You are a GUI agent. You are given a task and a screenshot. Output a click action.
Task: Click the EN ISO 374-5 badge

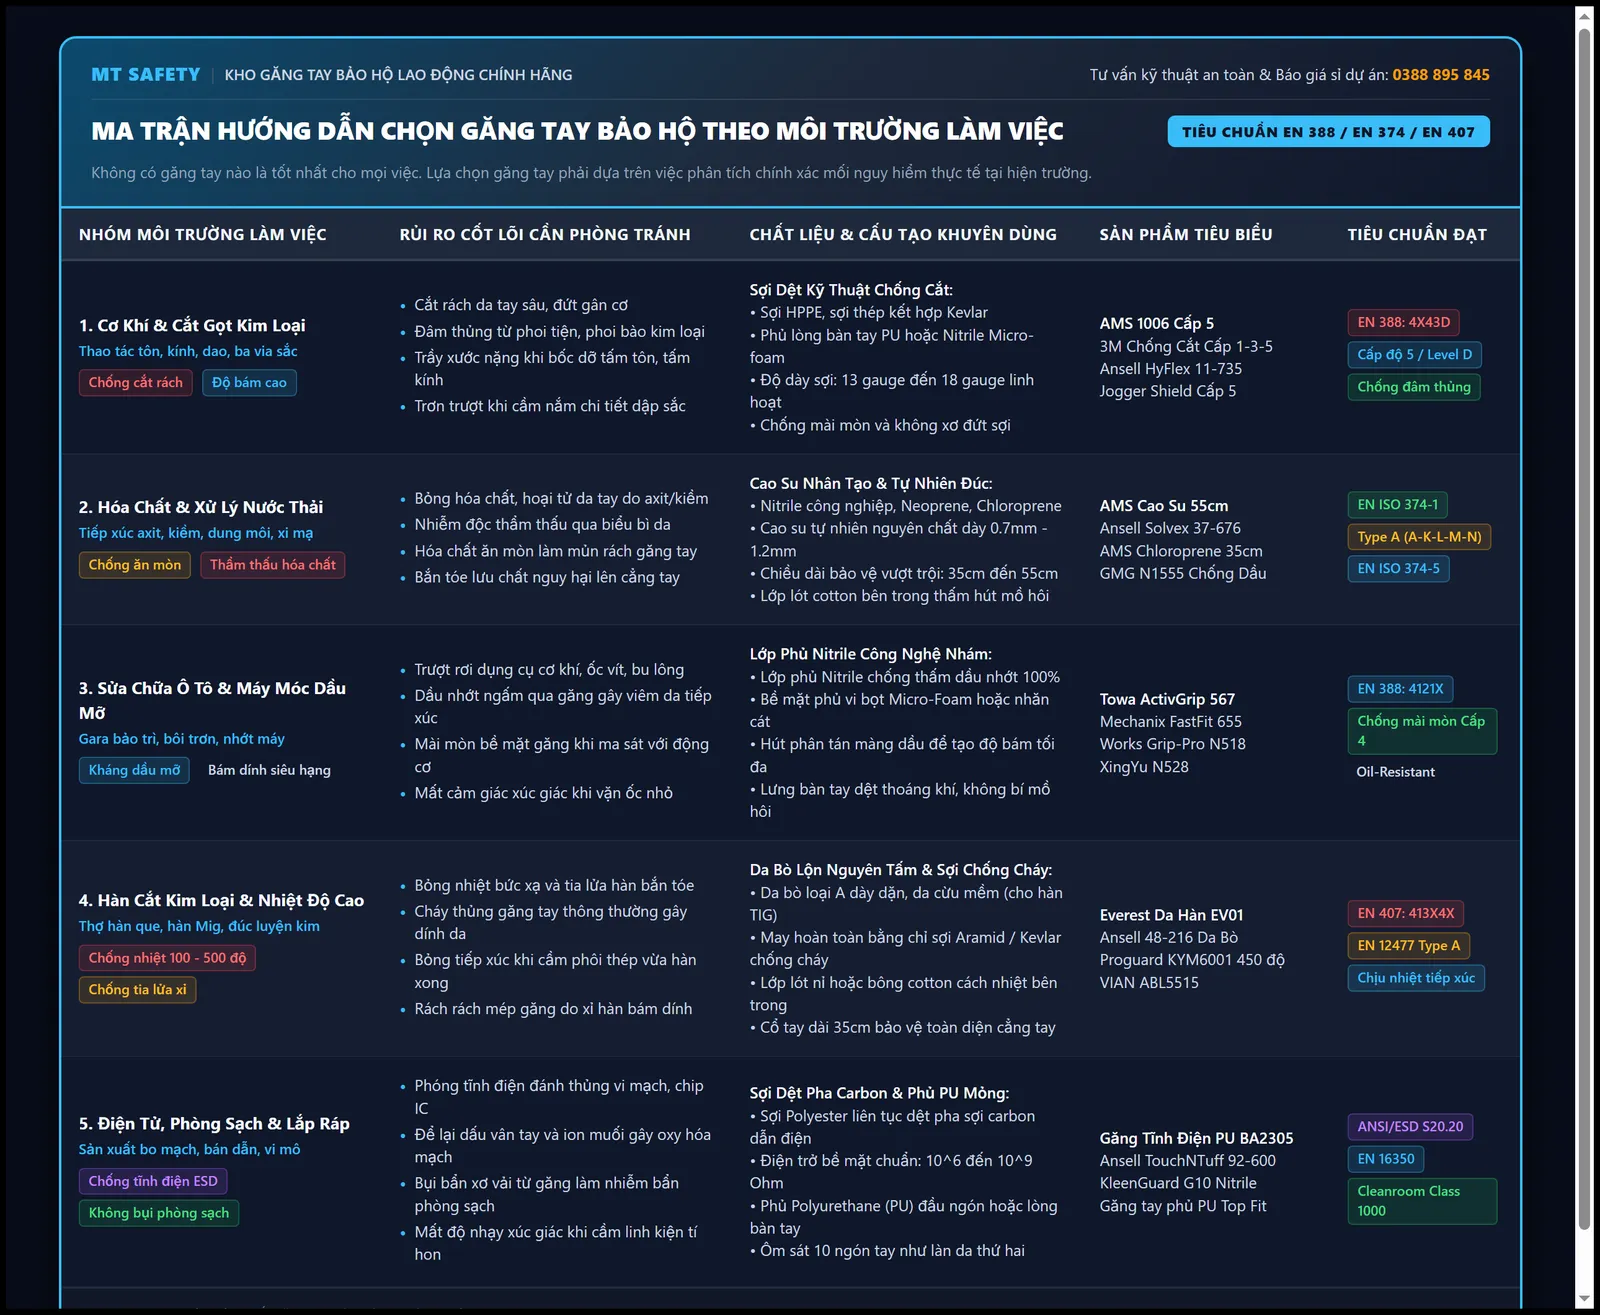(1398, 569)
